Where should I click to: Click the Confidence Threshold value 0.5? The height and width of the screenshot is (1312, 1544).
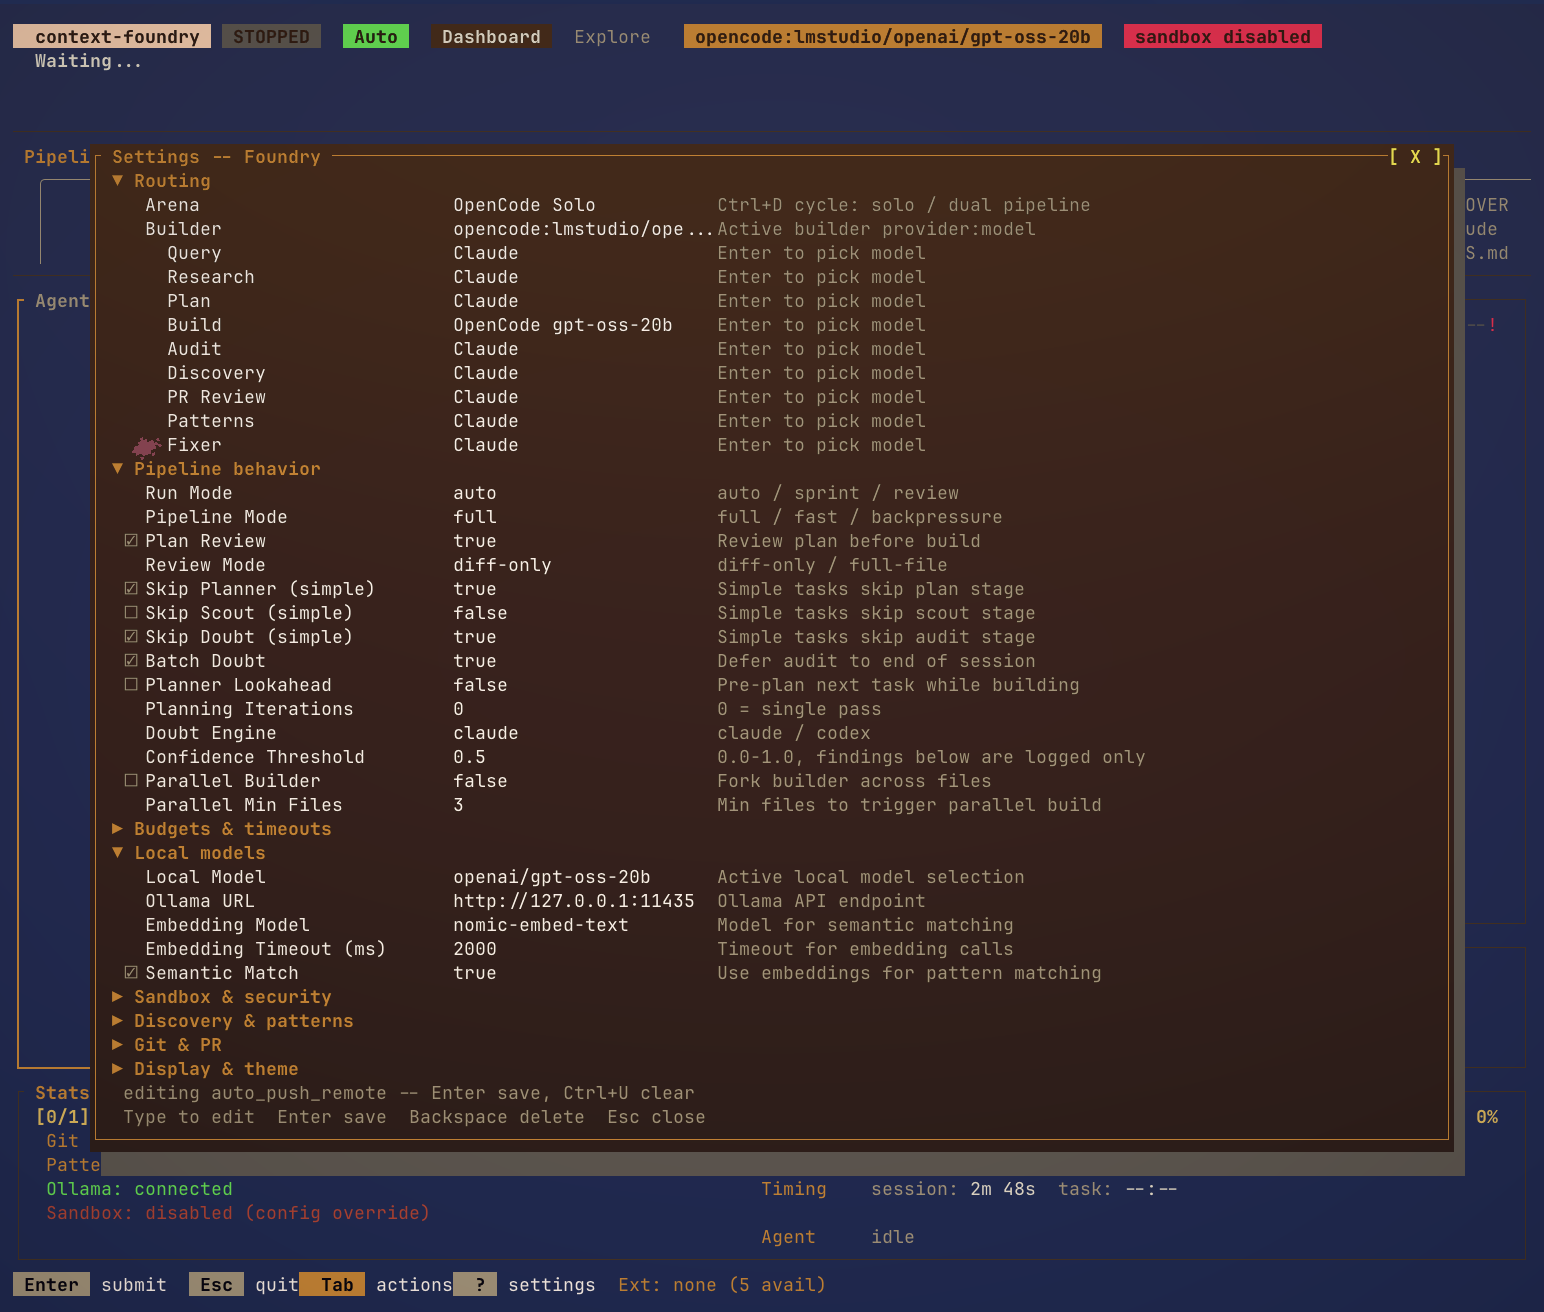point(470,757)
